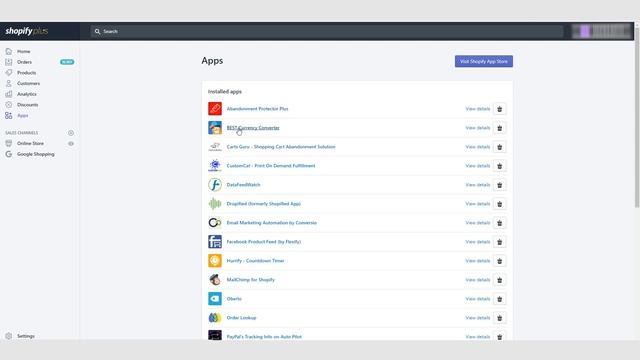View details for CustomCat app
This screenshot has width=640, height=360.
478,166
